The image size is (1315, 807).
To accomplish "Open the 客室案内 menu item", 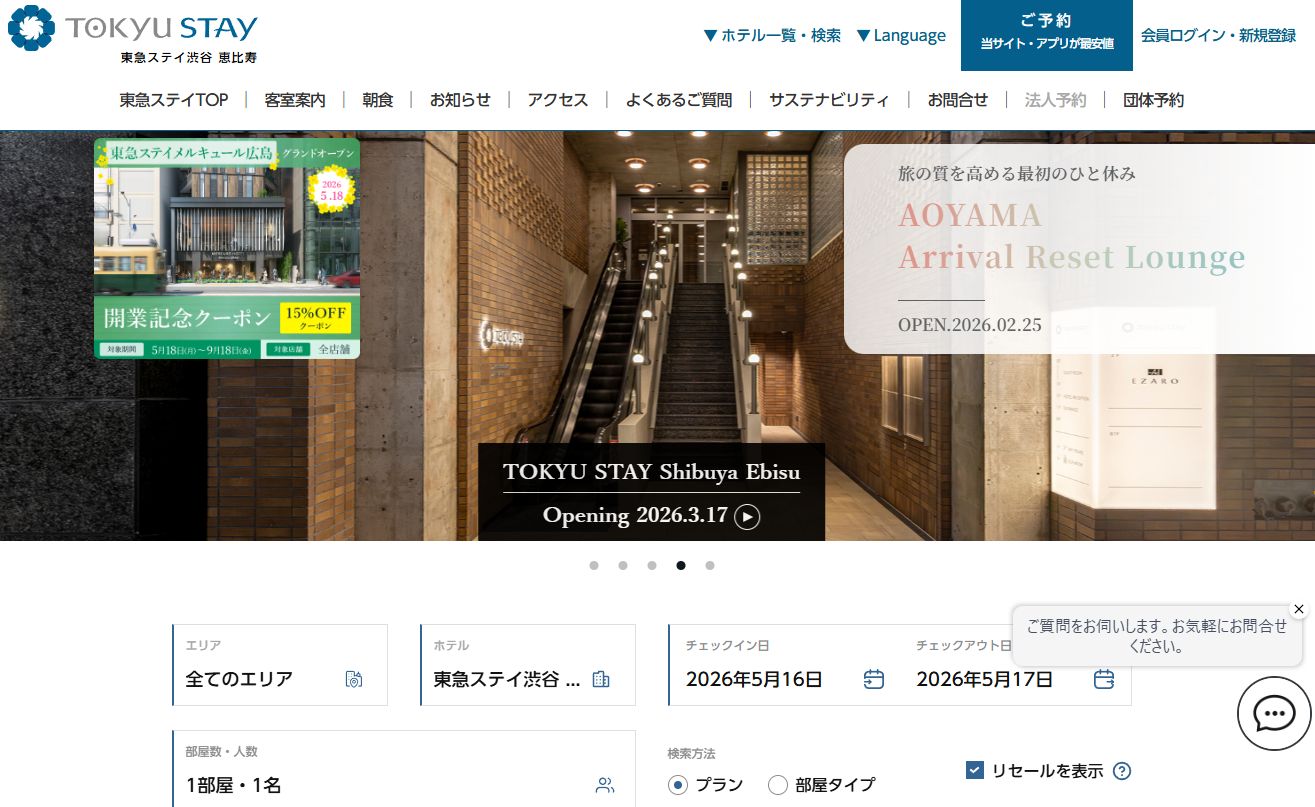I will click(x=295, y=100).
